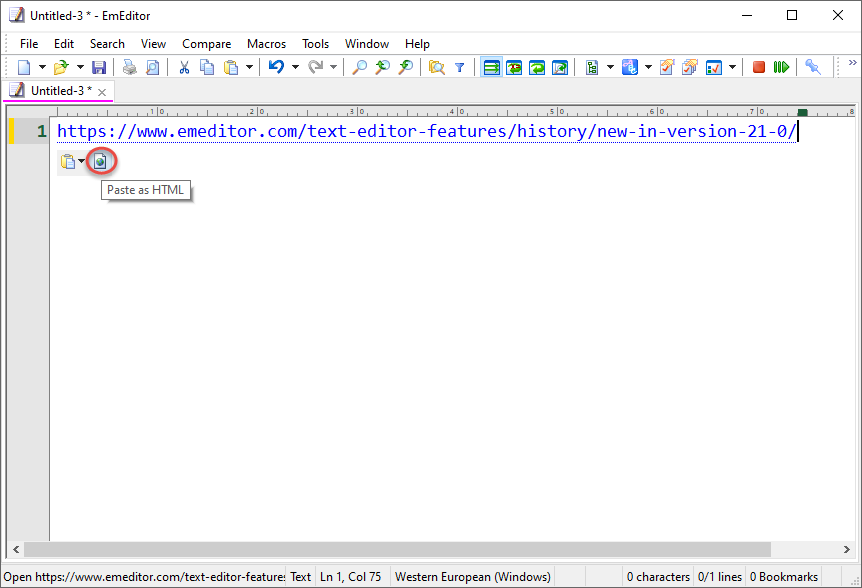Expand the toolbar Paste dropdown arrow
862x588 pixels.
250,67
